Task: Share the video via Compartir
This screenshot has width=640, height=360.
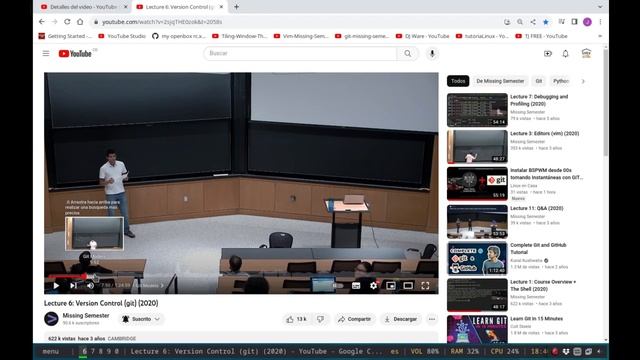Action: coord(354,319)
